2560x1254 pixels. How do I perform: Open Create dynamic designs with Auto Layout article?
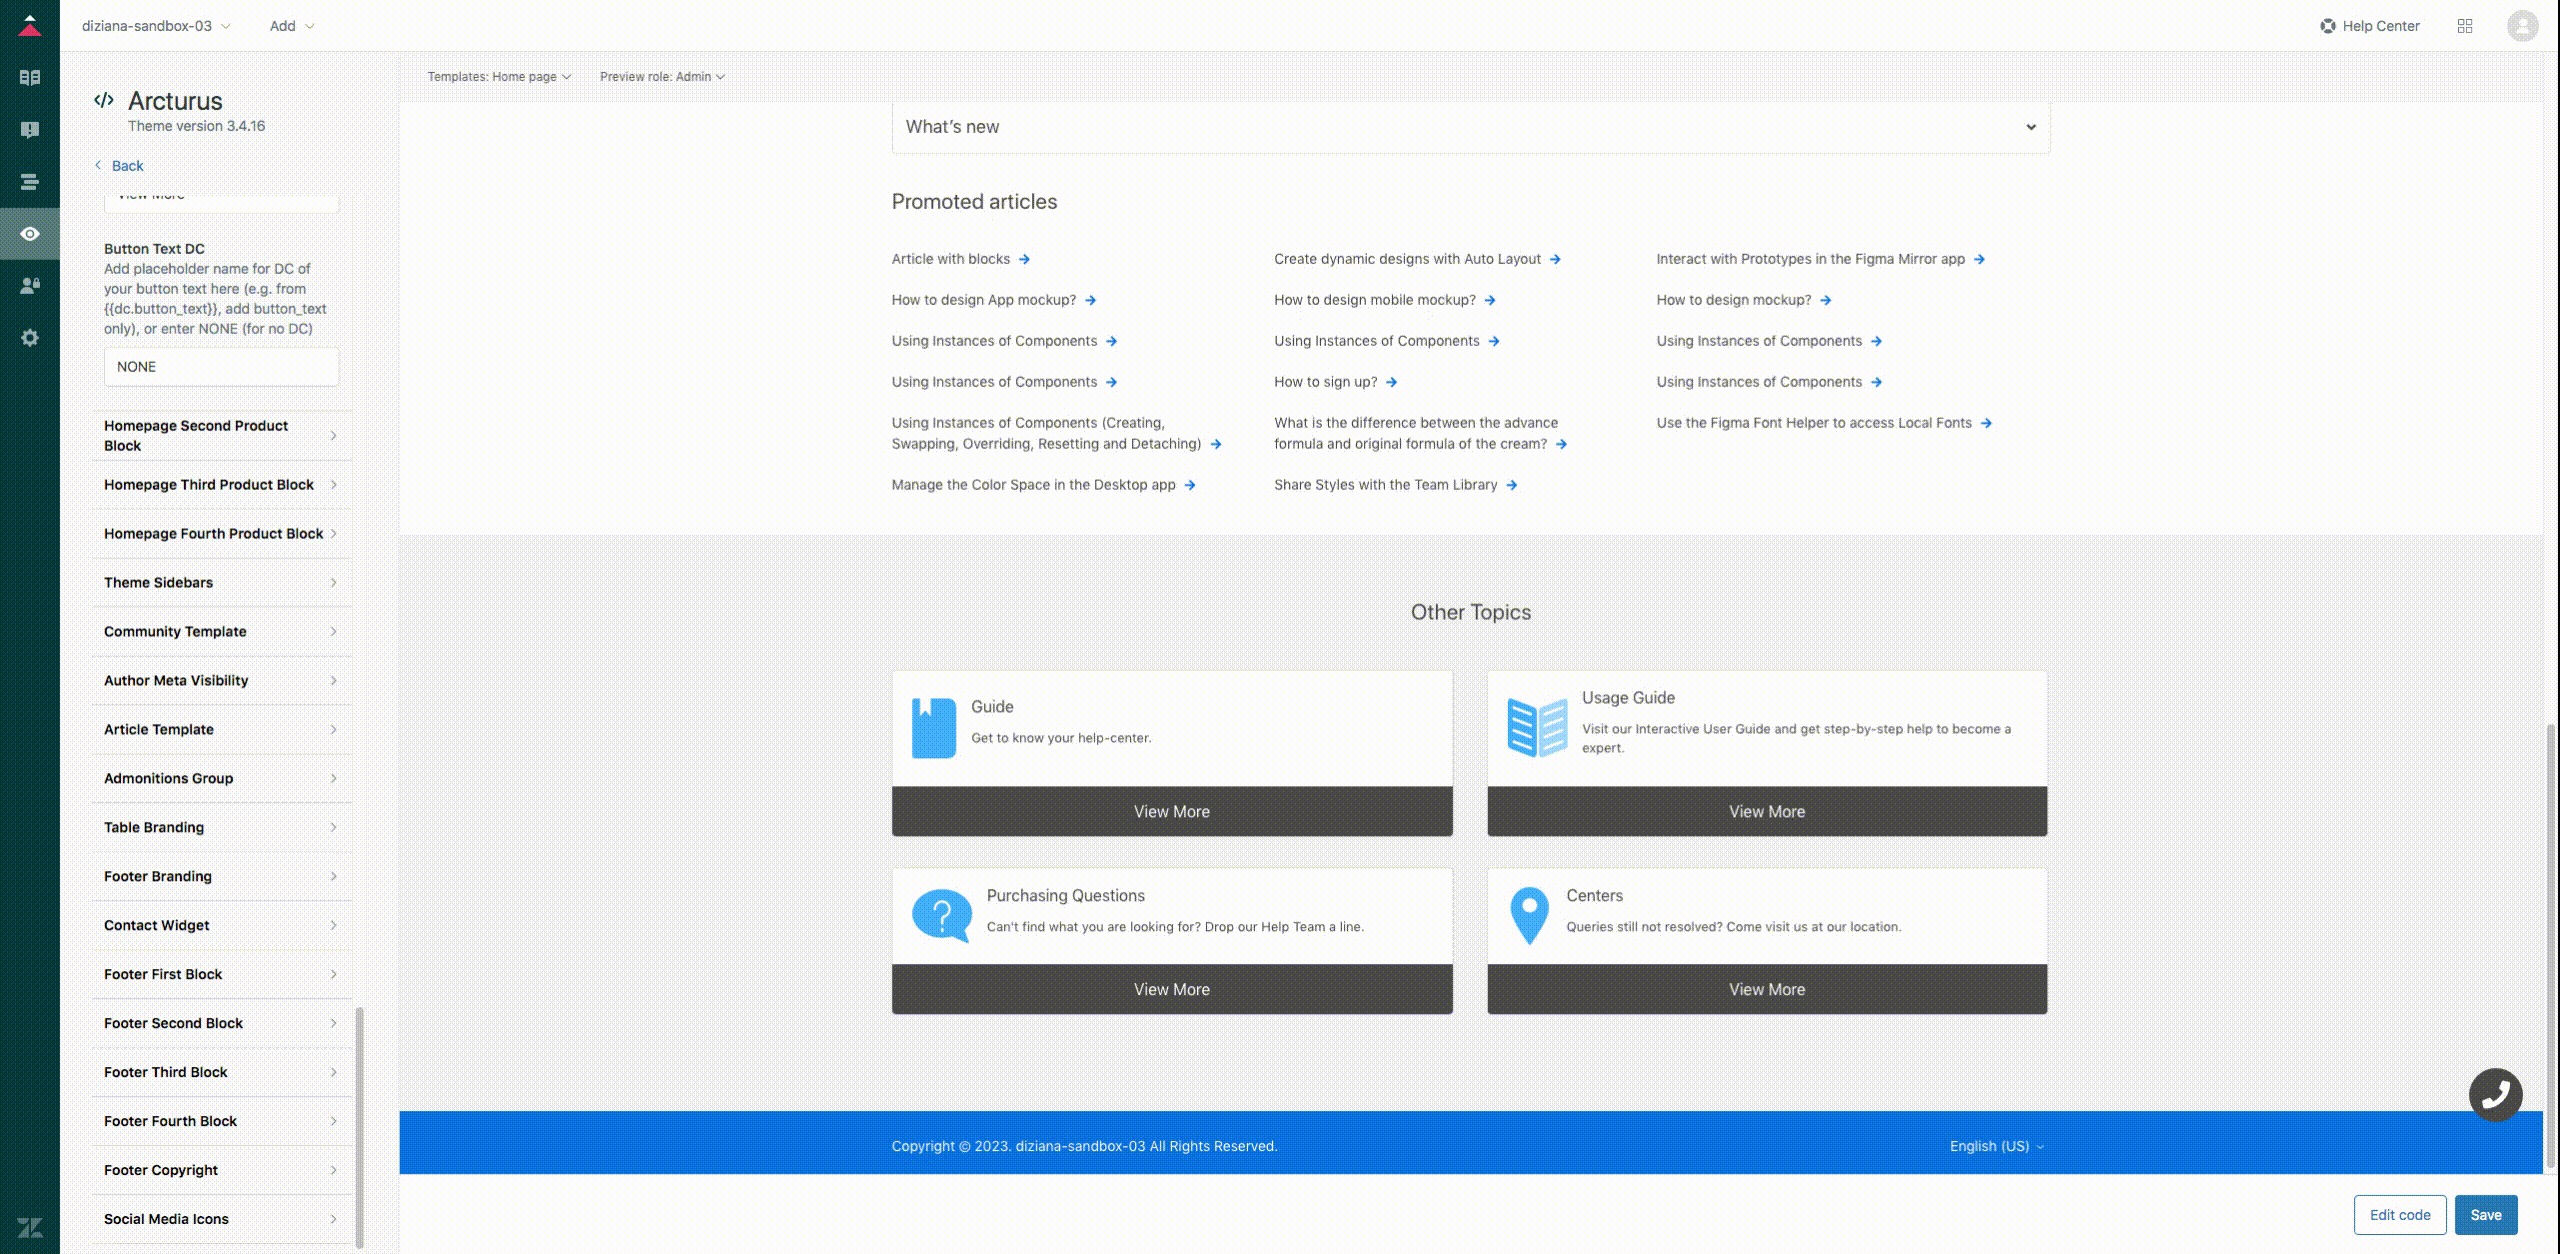(x=1407, y=259)
